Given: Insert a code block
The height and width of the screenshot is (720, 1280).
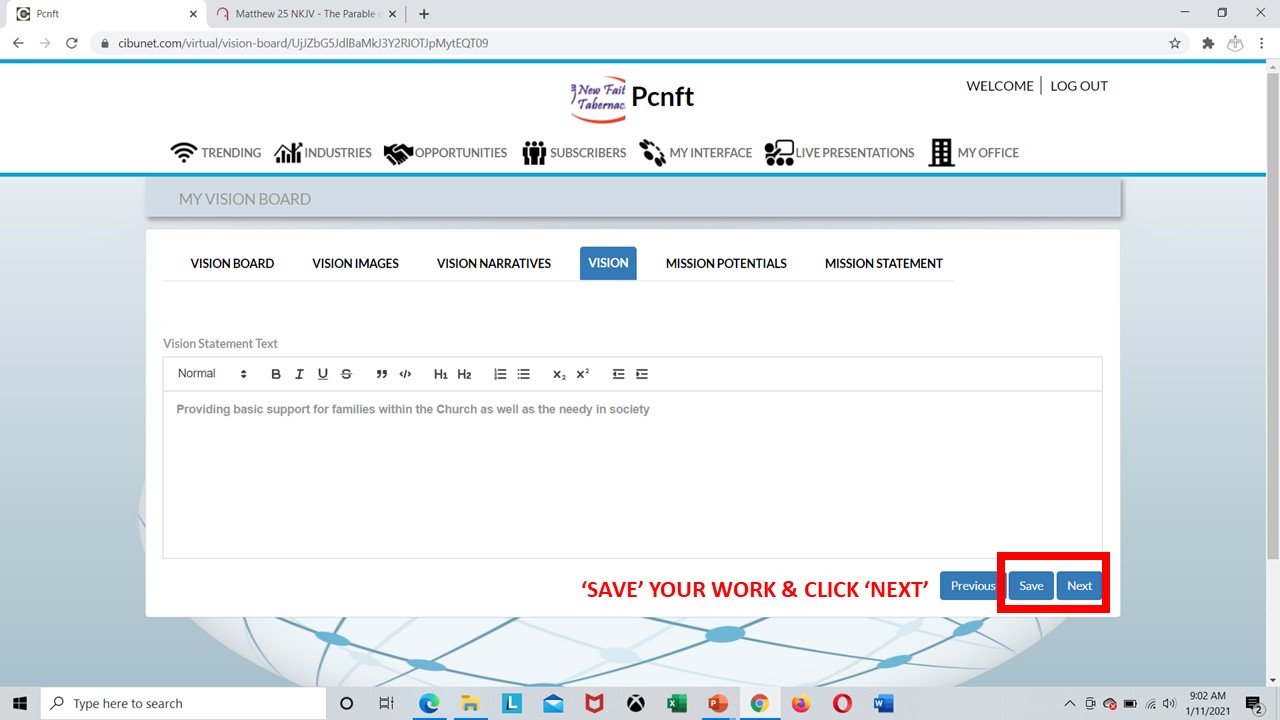Looking at the screenshot, I should (x=405, y=374).
